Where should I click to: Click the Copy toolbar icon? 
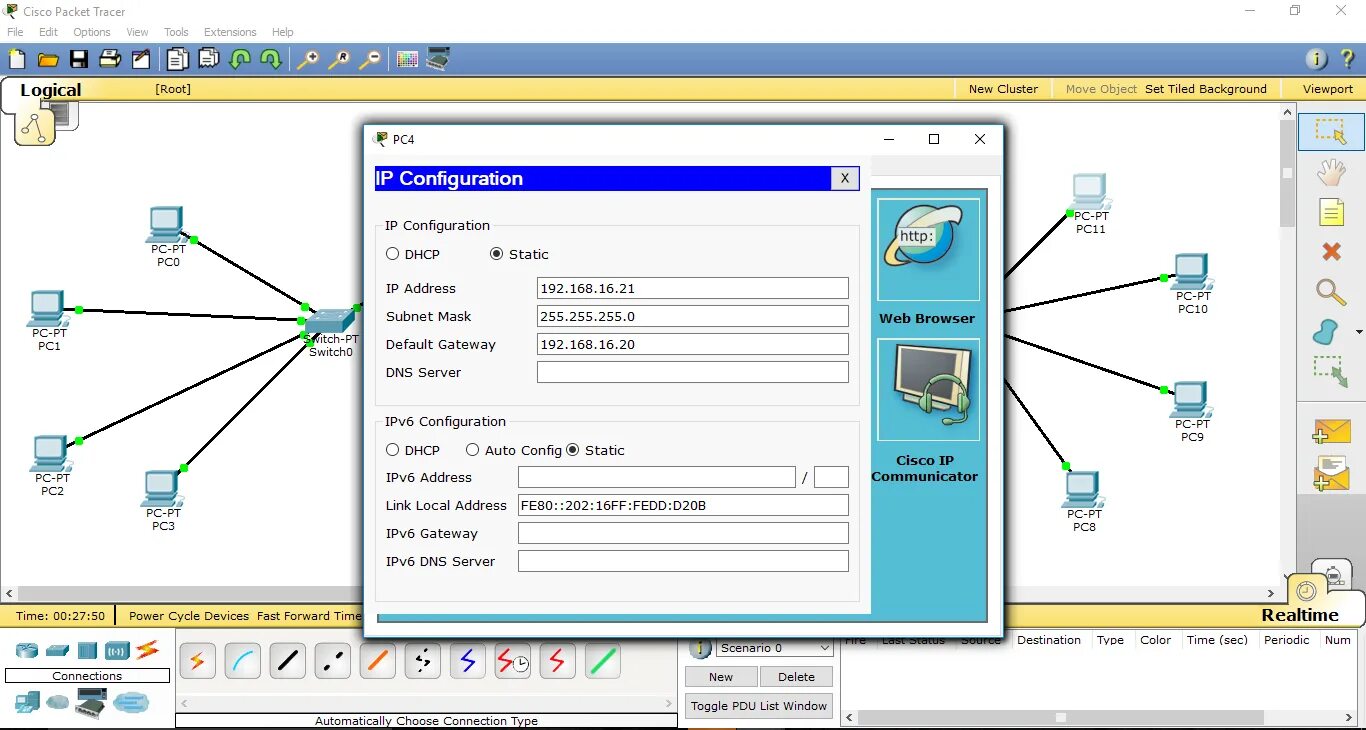click(x=178, y=60)
